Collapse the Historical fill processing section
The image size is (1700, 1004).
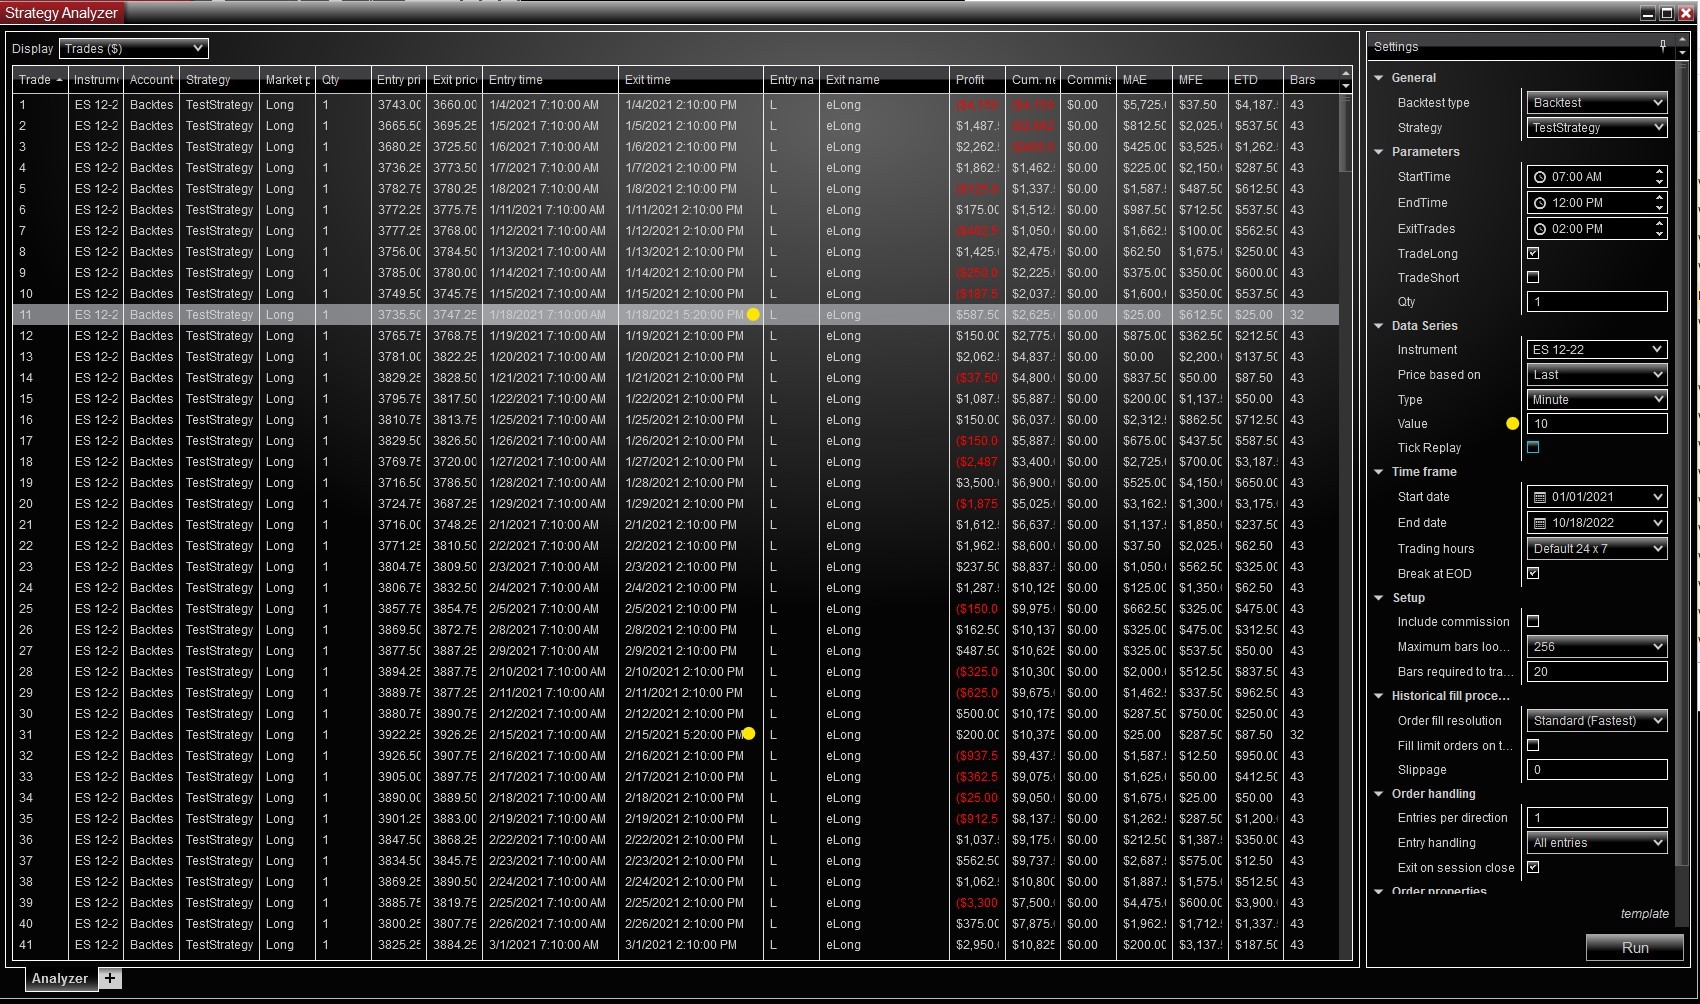(1380, 696)
